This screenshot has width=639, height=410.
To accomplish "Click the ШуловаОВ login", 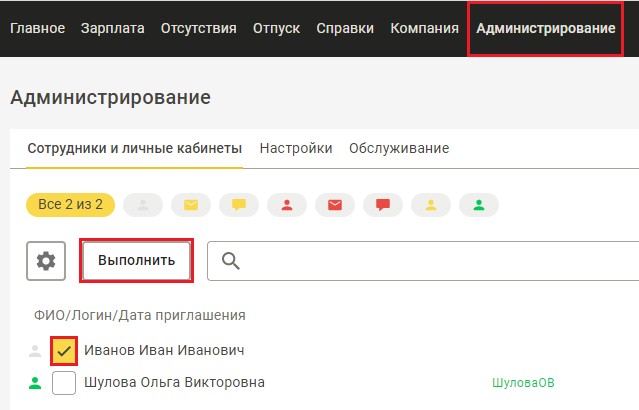I will (523, 383).
